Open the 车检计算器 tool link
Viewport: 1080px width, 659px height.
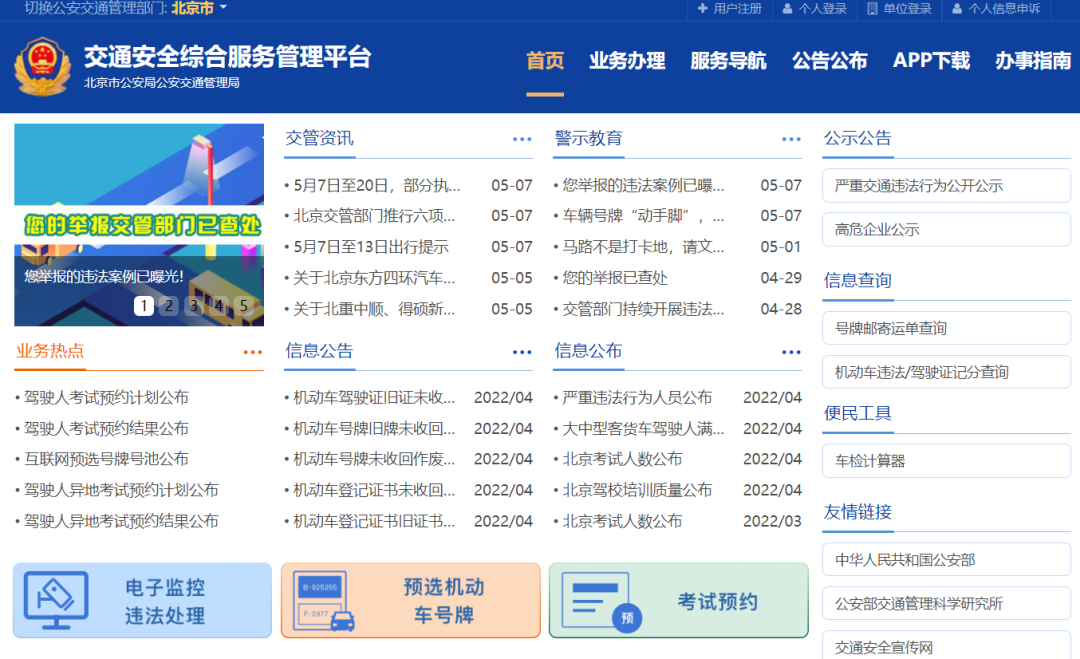(x=945, y=461)
